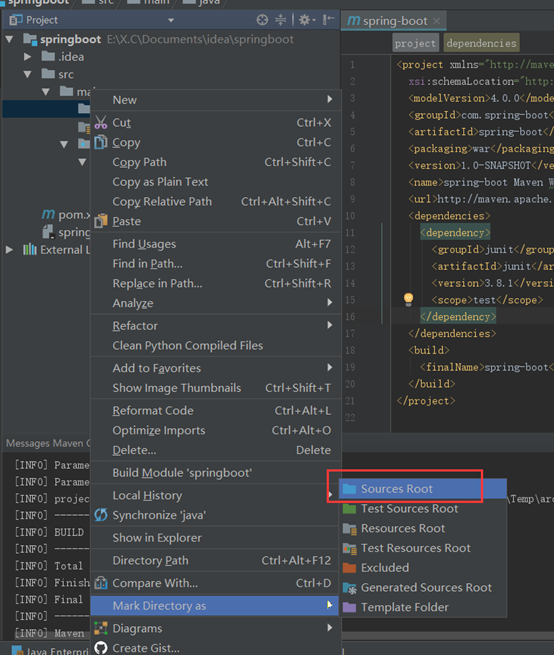Screen dimensions: 554x655
Task: Click the External Libraries icon
Action: click(x=30, y=249)
